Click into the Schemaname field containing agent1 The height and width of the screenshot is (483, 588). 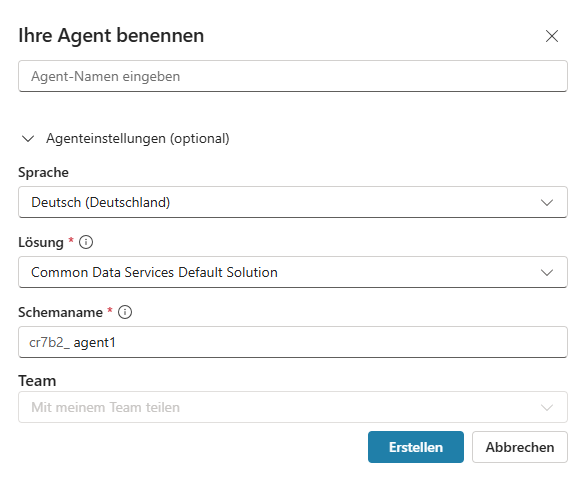[293, 342]
